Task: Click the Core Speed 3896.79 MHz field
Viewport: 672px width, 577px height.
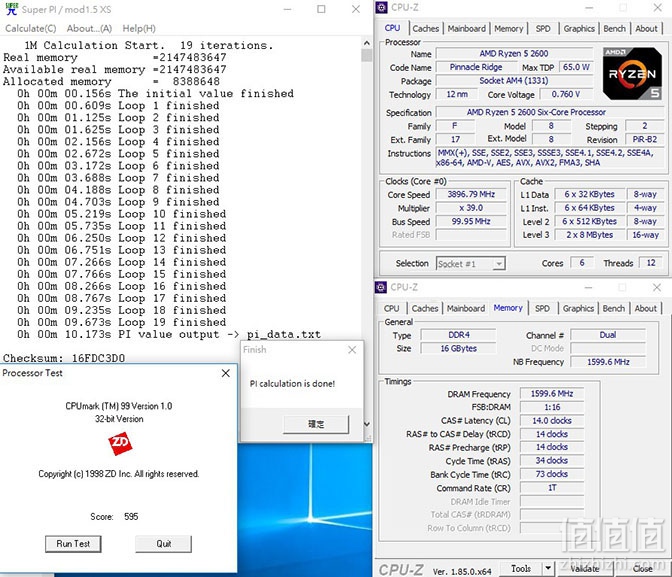Action: [471, 195]
